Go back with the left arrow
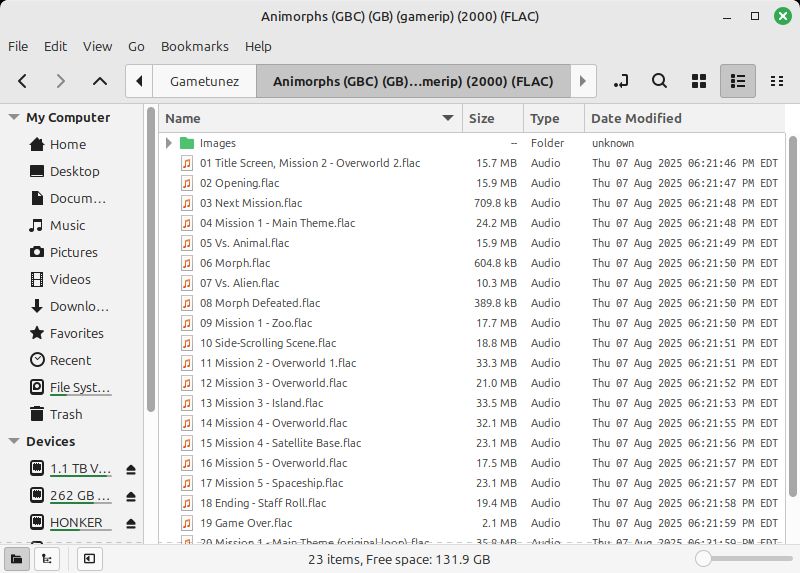Viewport: 800px width, 573px height. 22,81
